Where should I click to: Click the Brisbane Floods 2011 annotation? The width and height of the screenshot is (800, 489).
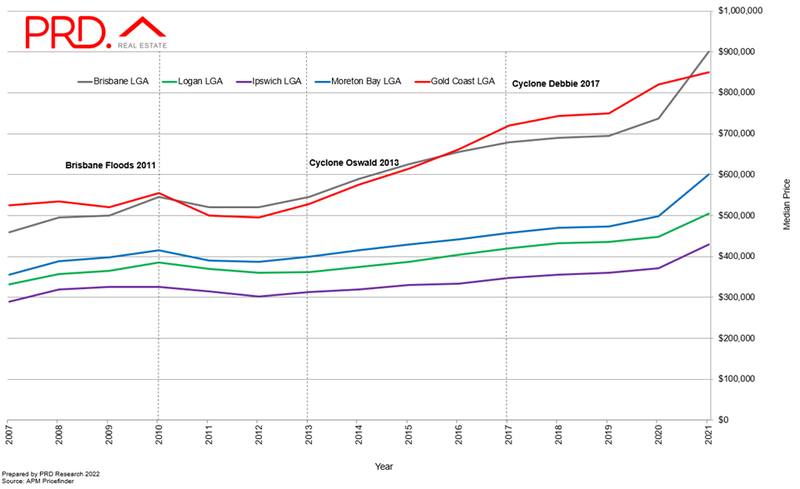(110, 165)
